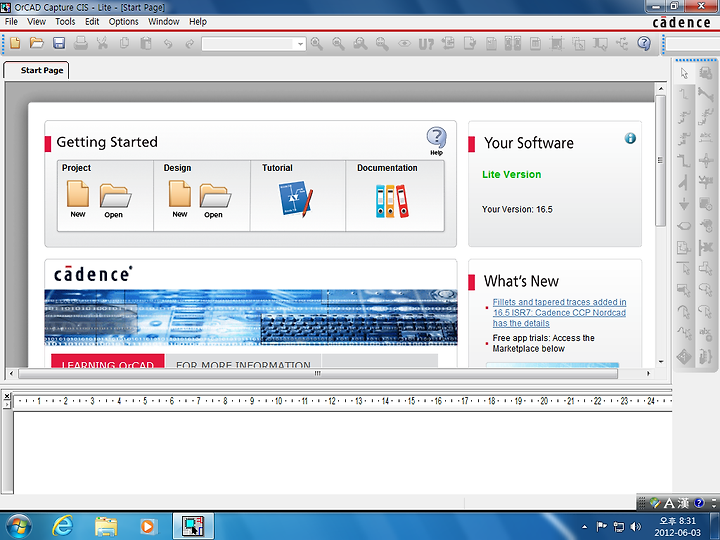This screenshot has height=540, width=720.
Task: Click the vertical scrollbar down arrow
Action: coord(661,361)
